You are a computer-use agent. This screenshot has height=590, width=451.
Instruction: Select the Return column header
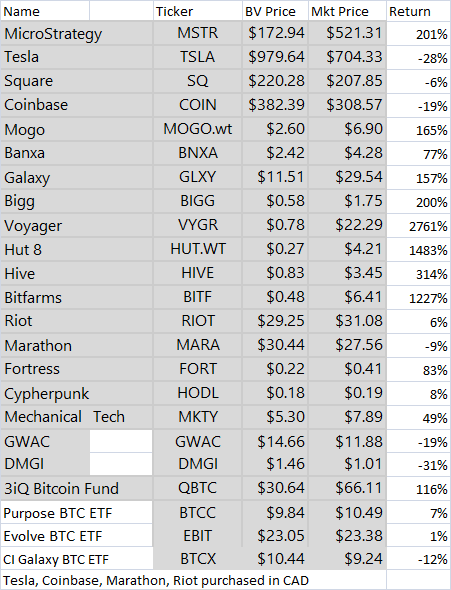click(x=419, y=11)
